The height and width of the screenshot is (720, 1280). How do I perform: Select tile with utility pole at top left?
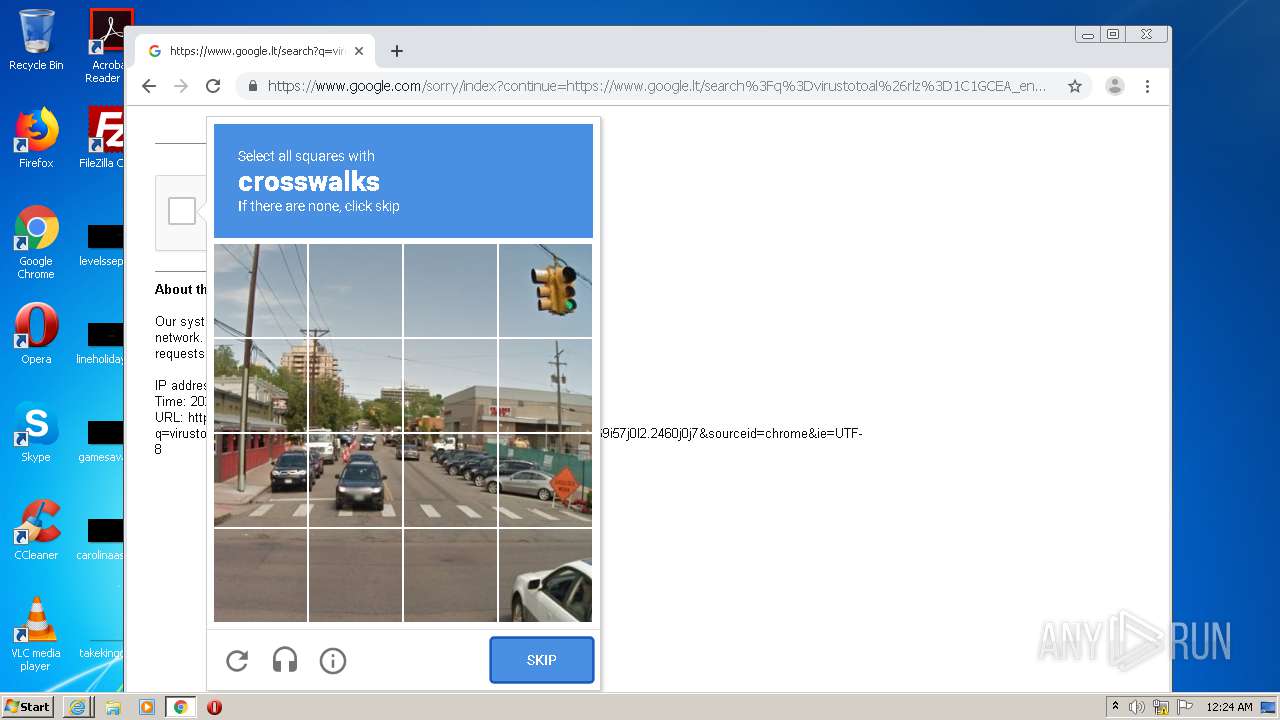tap(260, 290)
